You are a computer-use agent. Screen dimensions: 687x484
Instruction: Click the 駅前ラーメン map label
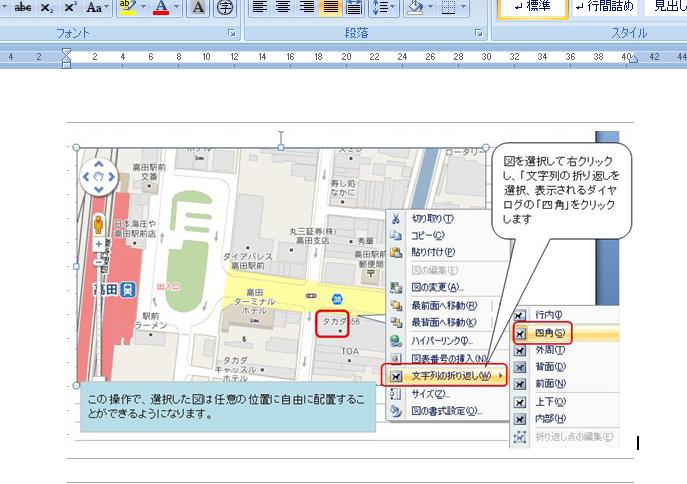click(151, 321)
